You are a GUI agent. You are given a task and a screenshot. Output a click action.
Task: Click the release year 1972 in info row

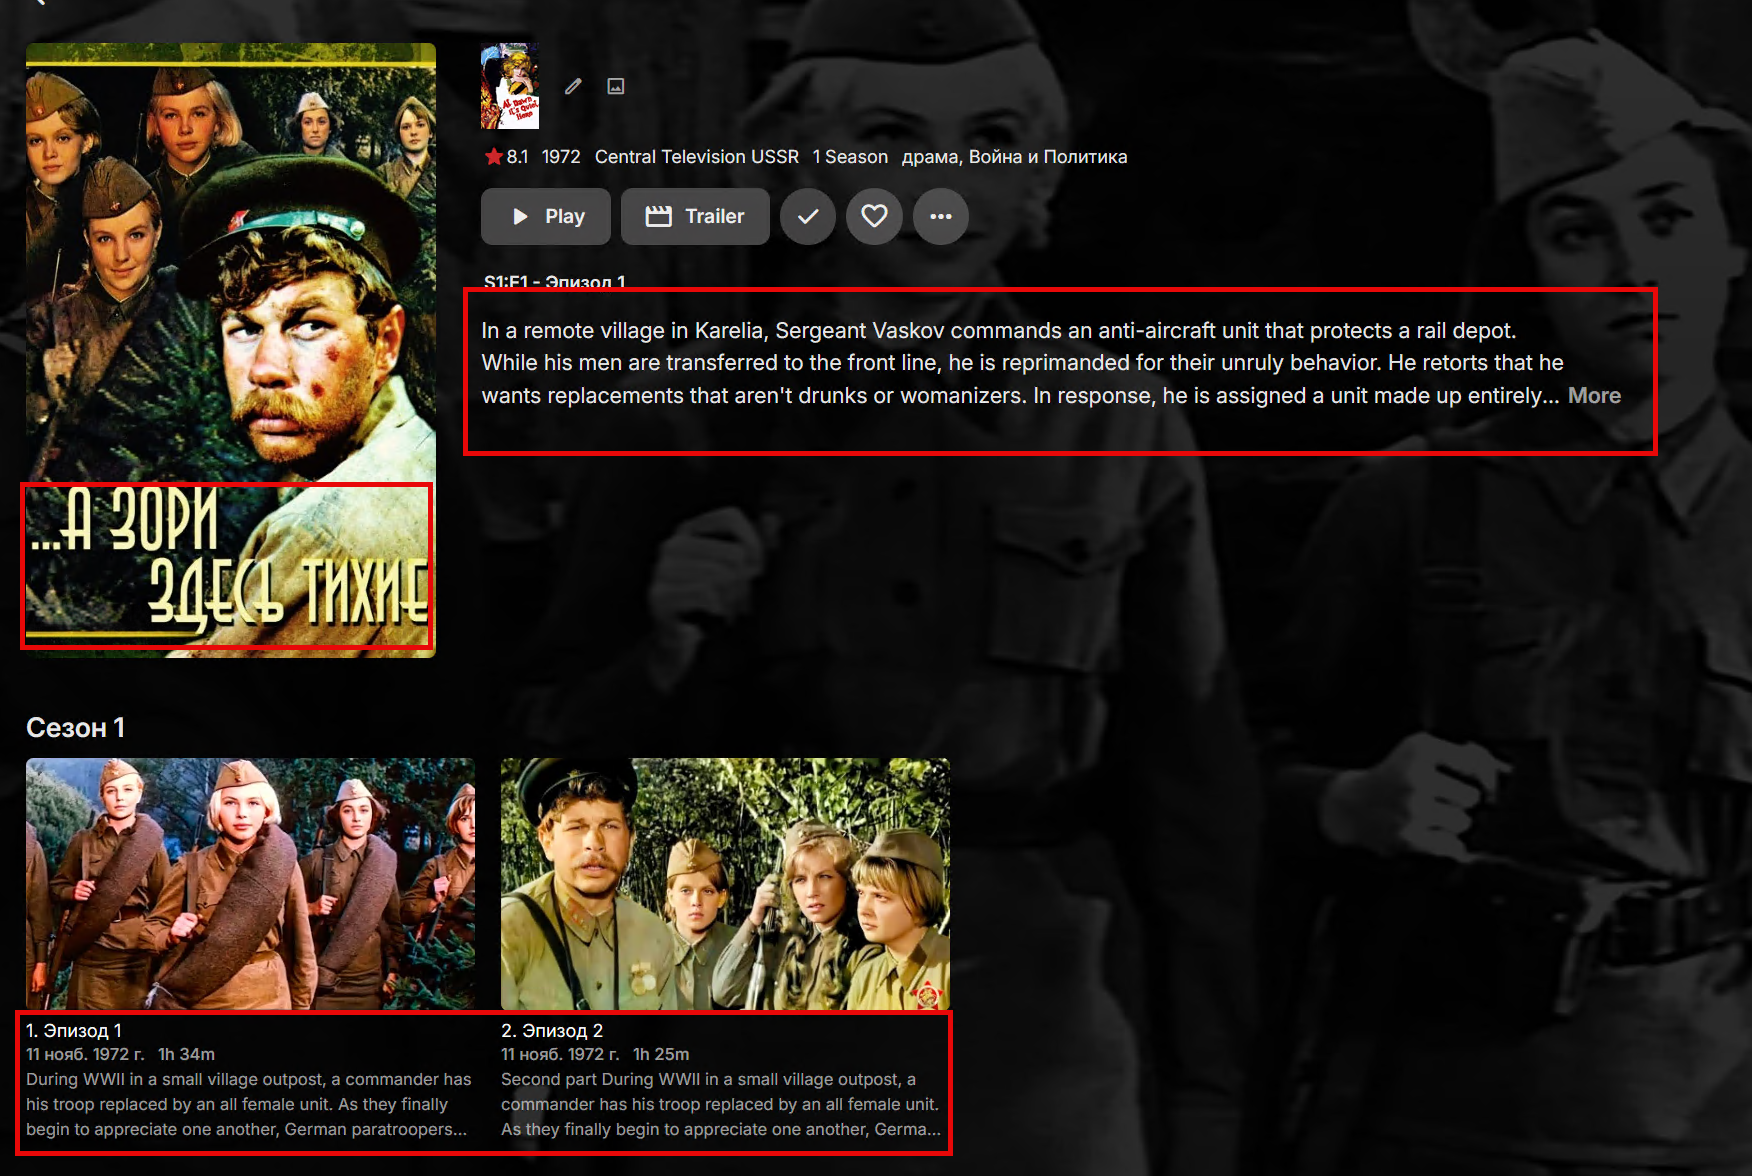point(561,156)
